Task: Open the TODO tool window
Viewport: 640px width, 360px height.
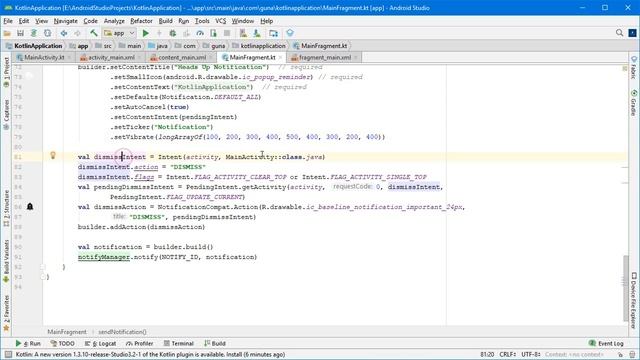Action: coord(62,343)
